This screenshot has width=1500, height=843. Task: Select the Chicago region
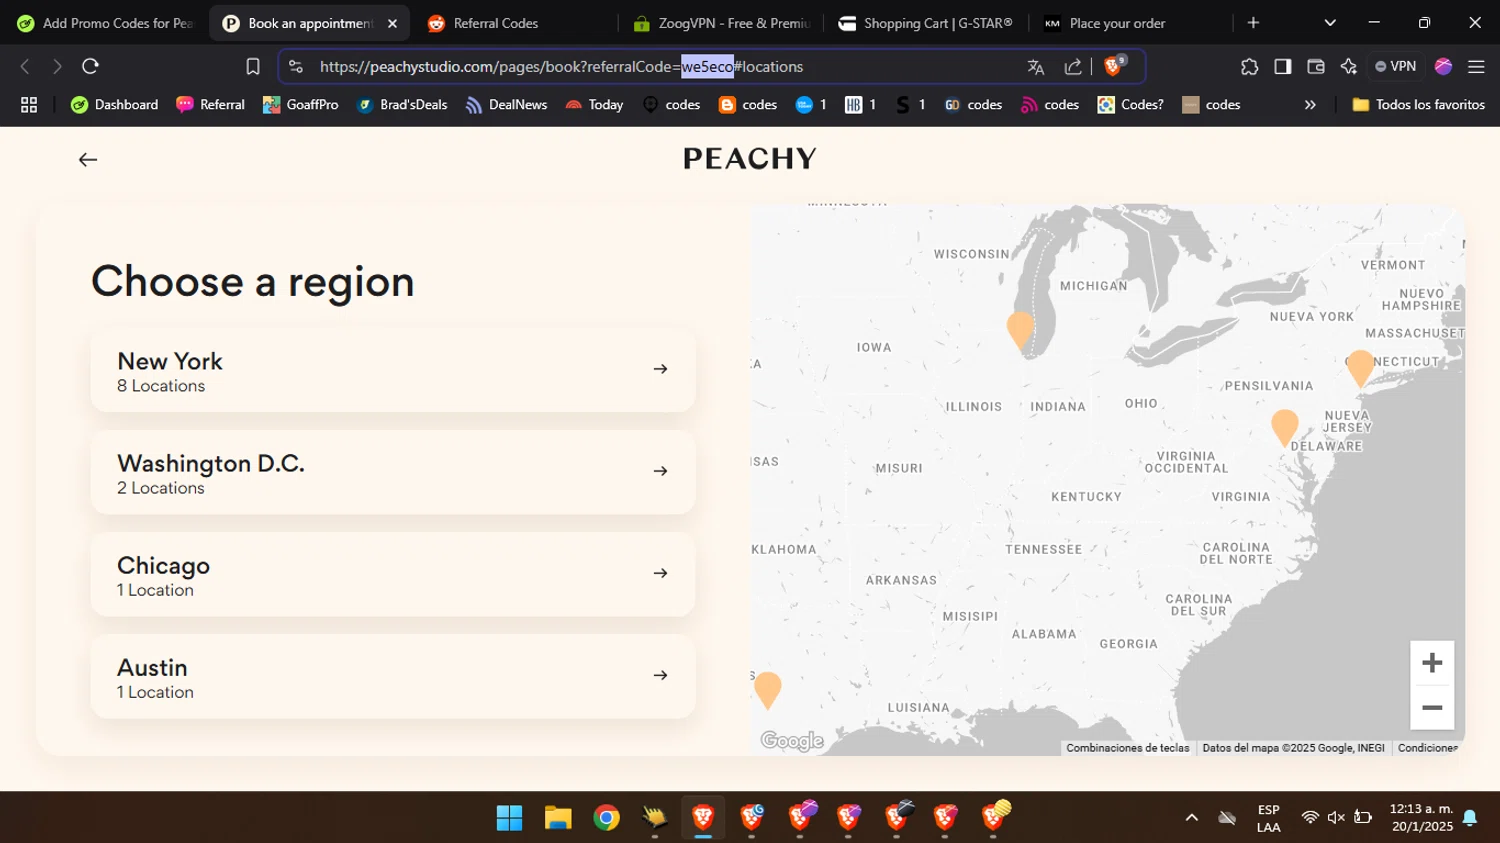[x=393, y=574]
